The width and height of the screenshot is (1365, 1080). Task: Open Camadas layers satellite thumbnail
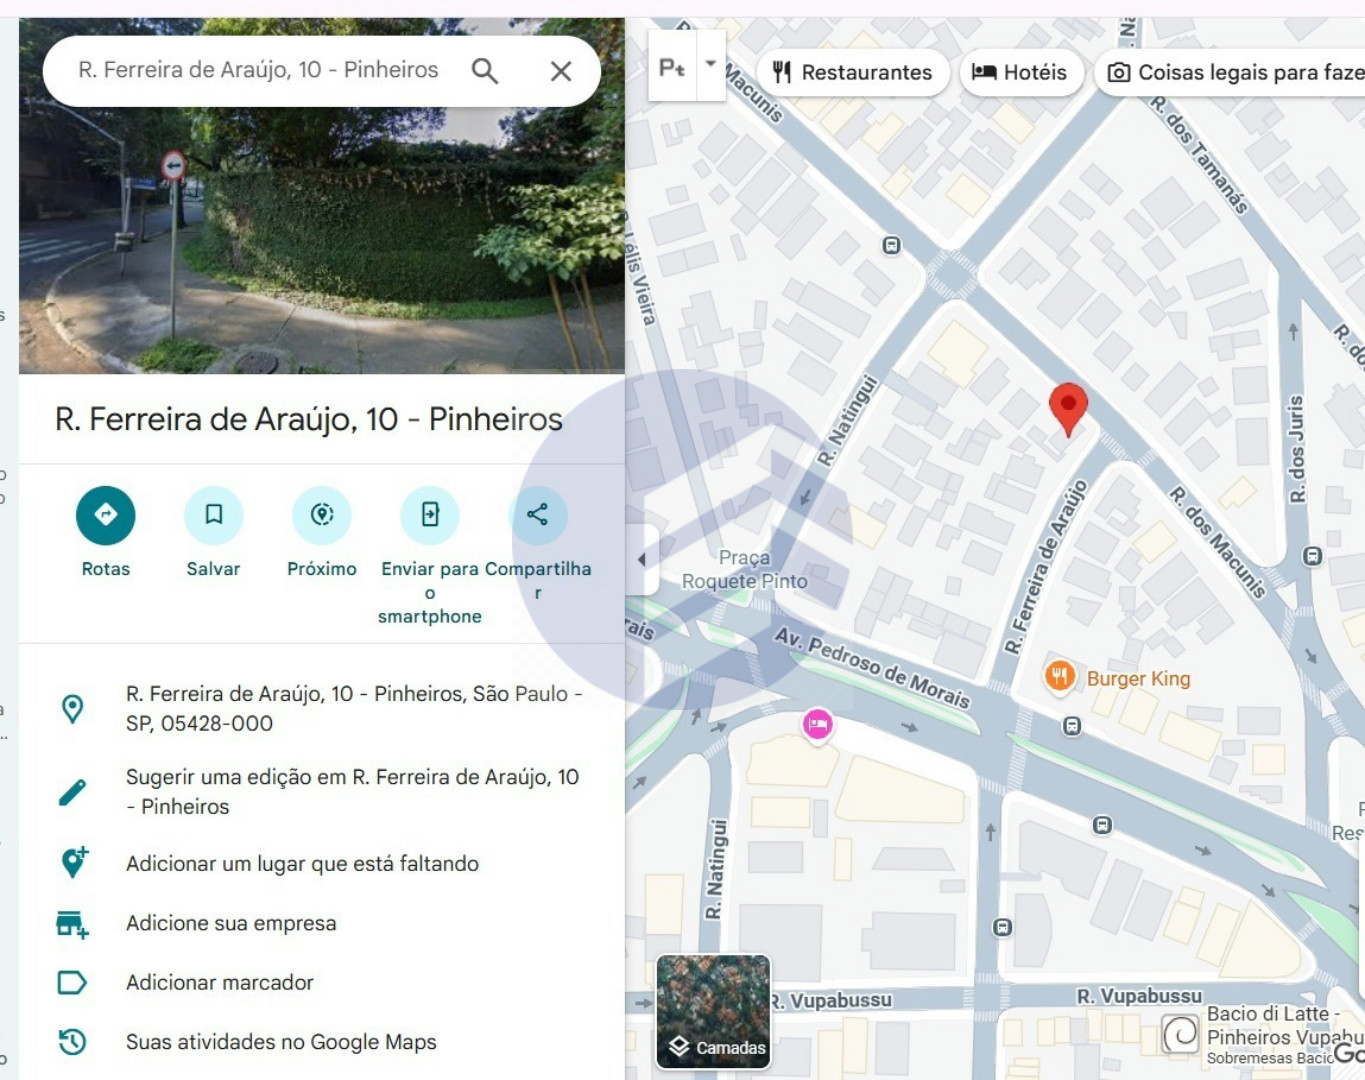point(713,1011)
